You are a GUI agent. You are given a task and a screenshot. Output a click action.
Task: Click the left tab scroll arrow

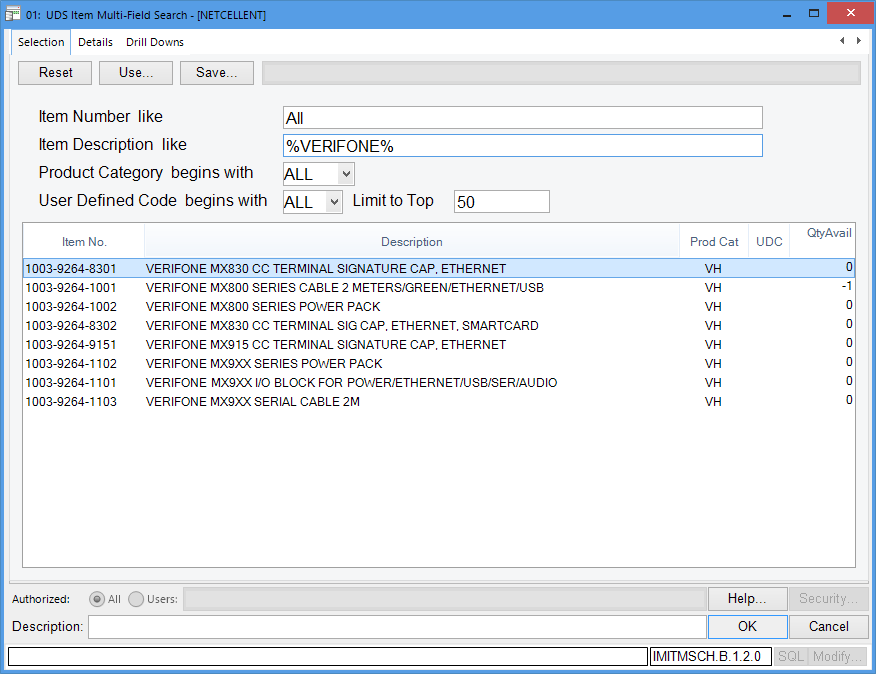click(x=842, y=40)
